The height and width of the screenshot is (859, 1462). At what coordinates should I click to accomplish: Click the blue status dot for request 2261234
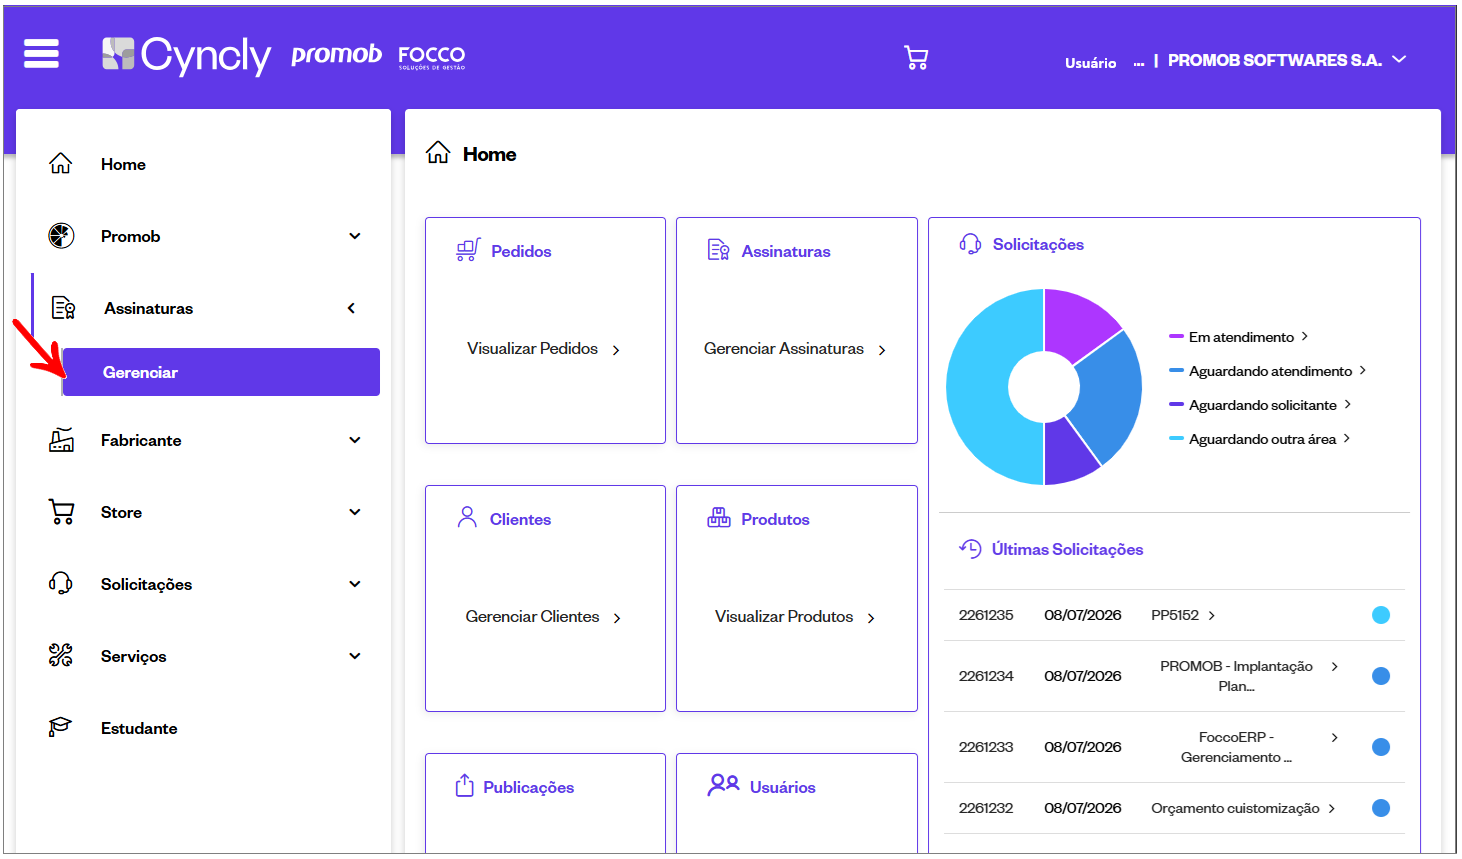click(x=1381, y=676)
